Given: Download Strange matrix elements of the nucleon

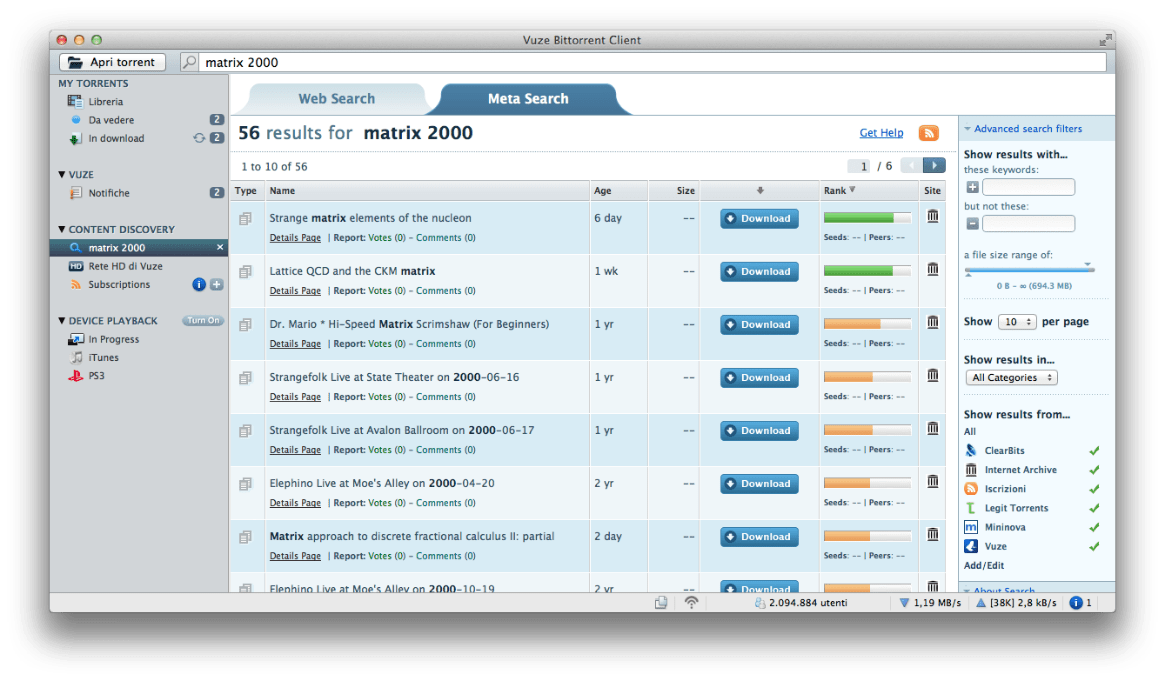Looking at the screenshot, I should click(x=759, y=218).
